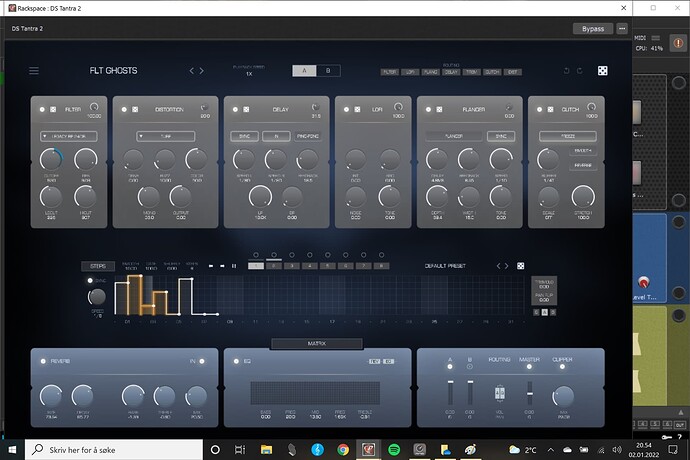Image resolution: width=690 pixels, height=460 pixels.
Task: Select layer B tab
Action: [328, 71]
